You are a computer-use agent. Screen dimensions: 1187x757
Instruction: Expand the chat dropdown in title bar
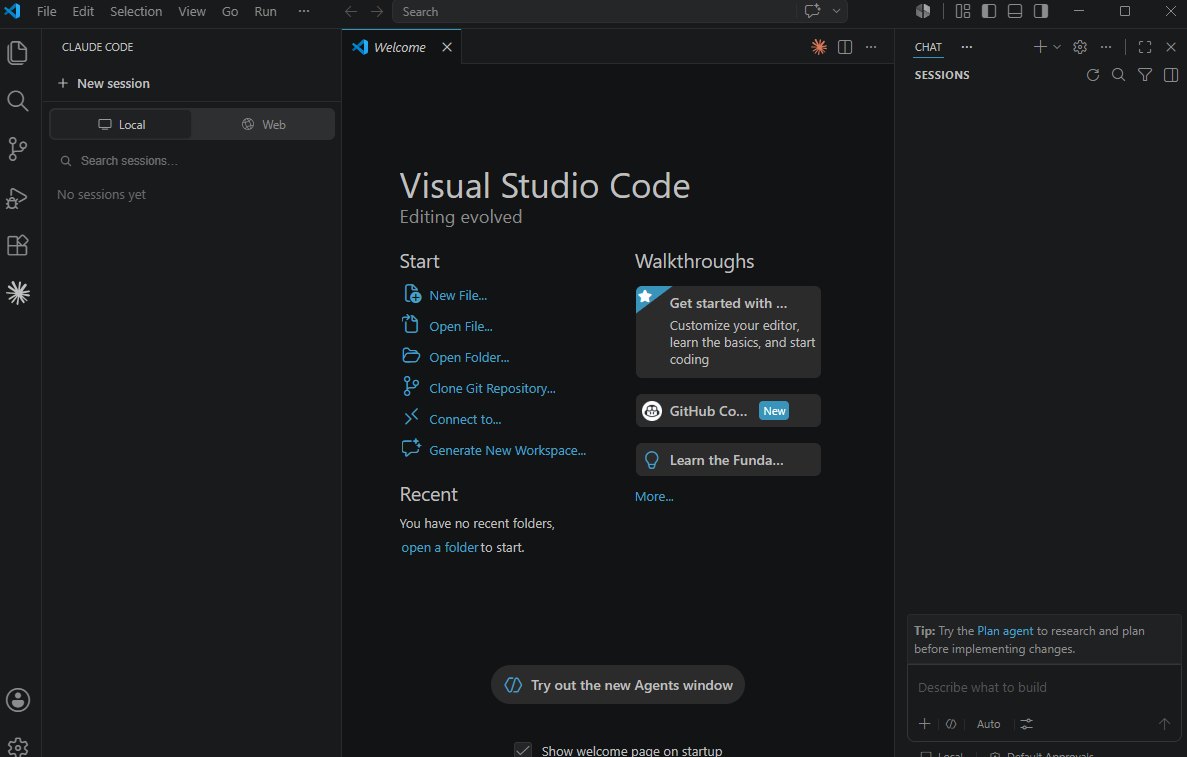[837, 11]
